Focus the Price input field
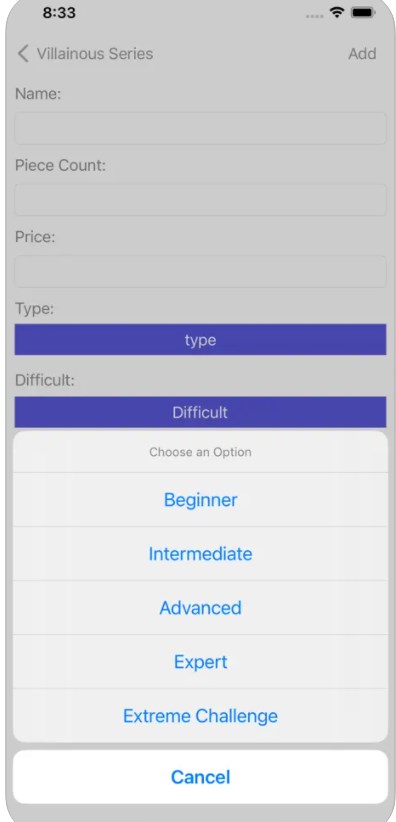Viewport: 396px width, 822px height. pos(200,272)
